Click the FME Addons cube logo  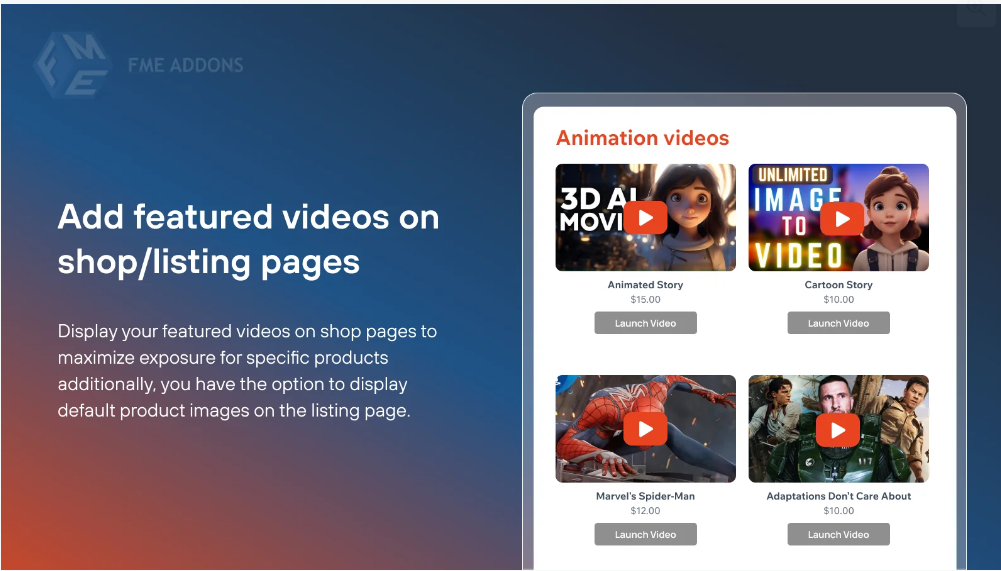pos(72,65)
